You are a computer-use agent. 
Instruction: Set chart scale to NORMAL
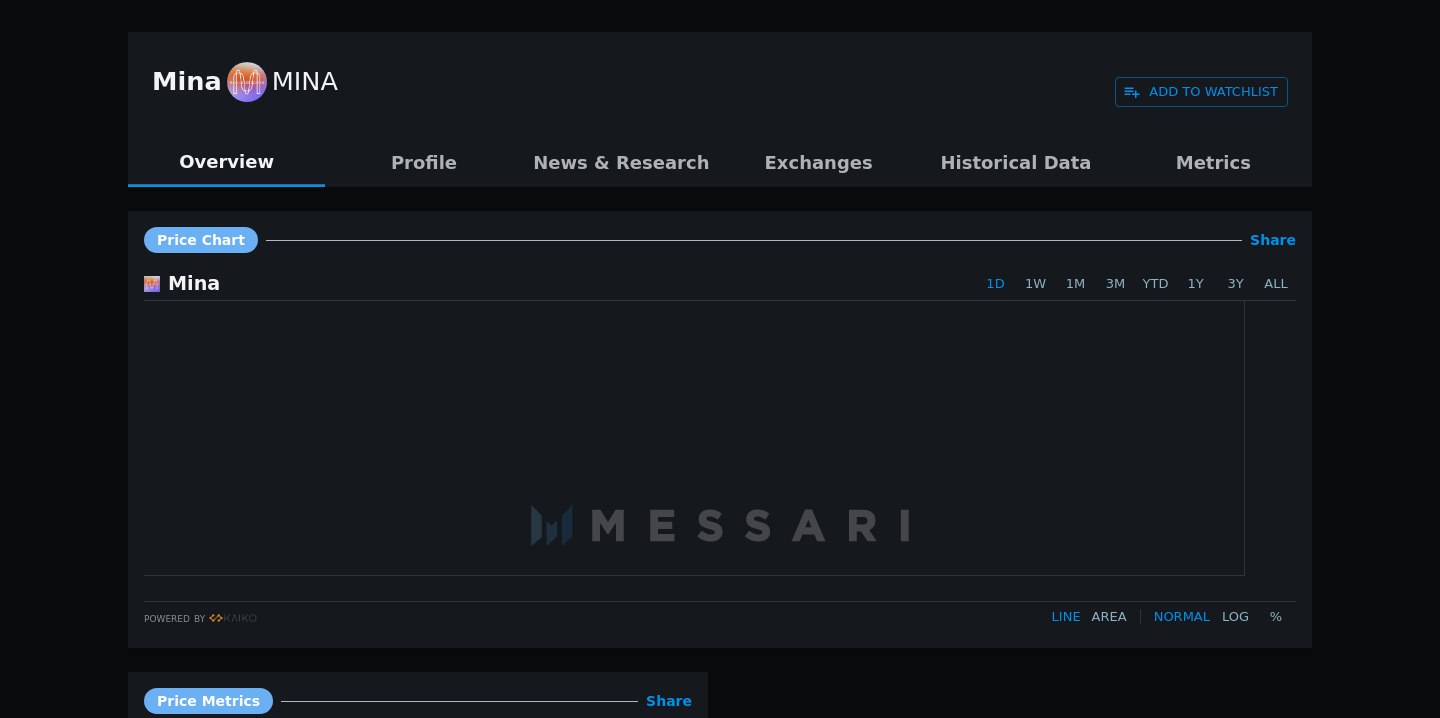pyautogui.click(x=1181, y=617)
